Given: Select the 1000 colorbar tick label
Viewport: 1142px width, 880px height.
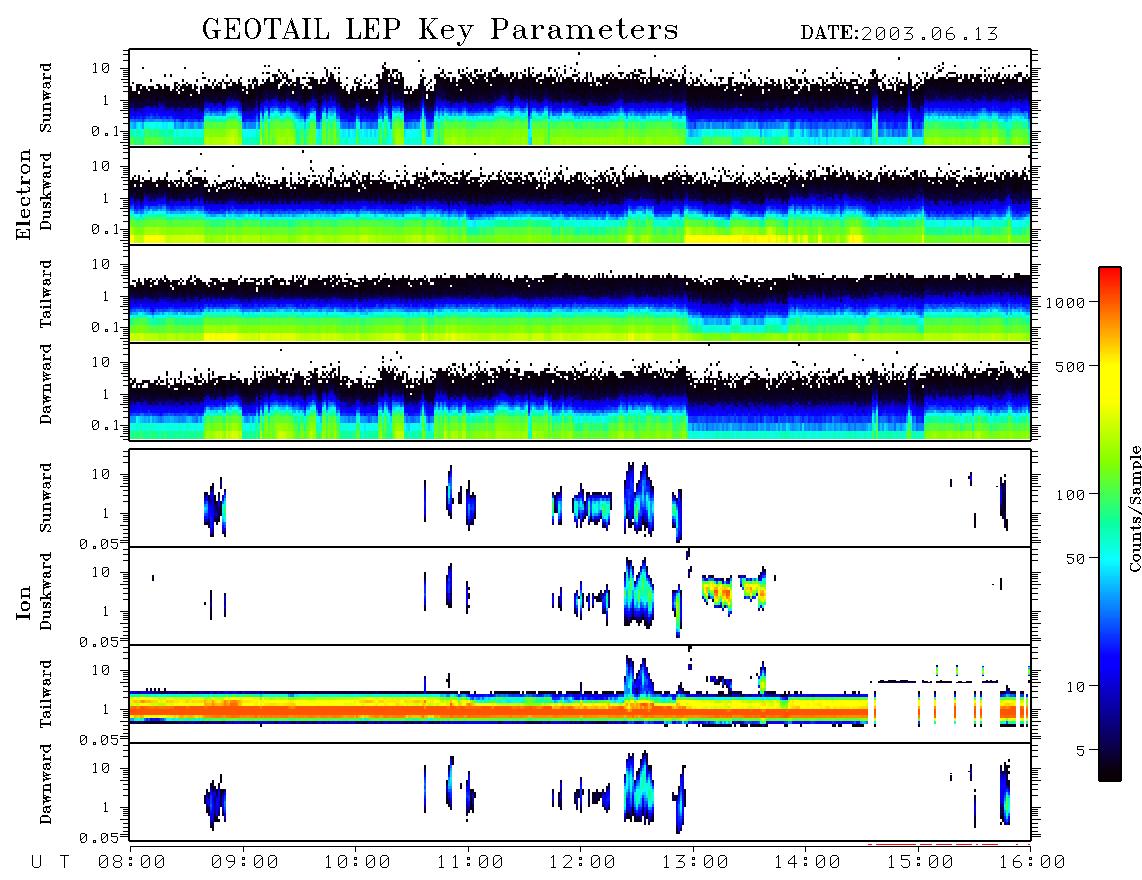Looking at the screenshot, I should (x=1065, y=303).
